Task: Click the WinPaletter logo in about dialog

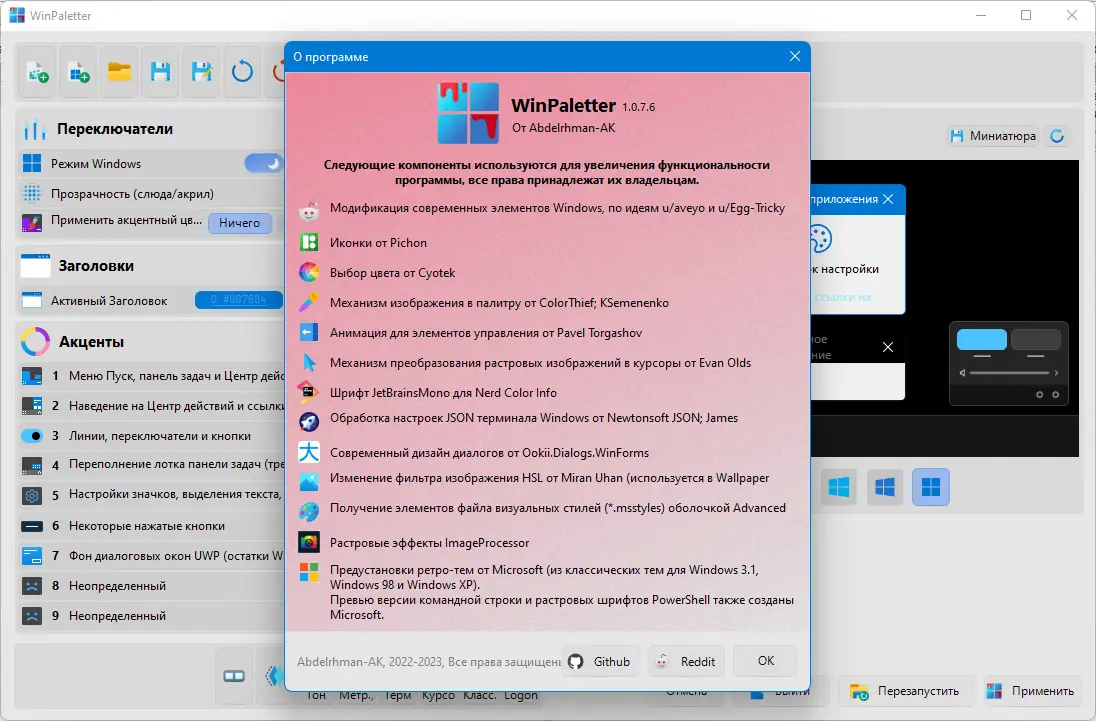Action: tap(468, 113)
